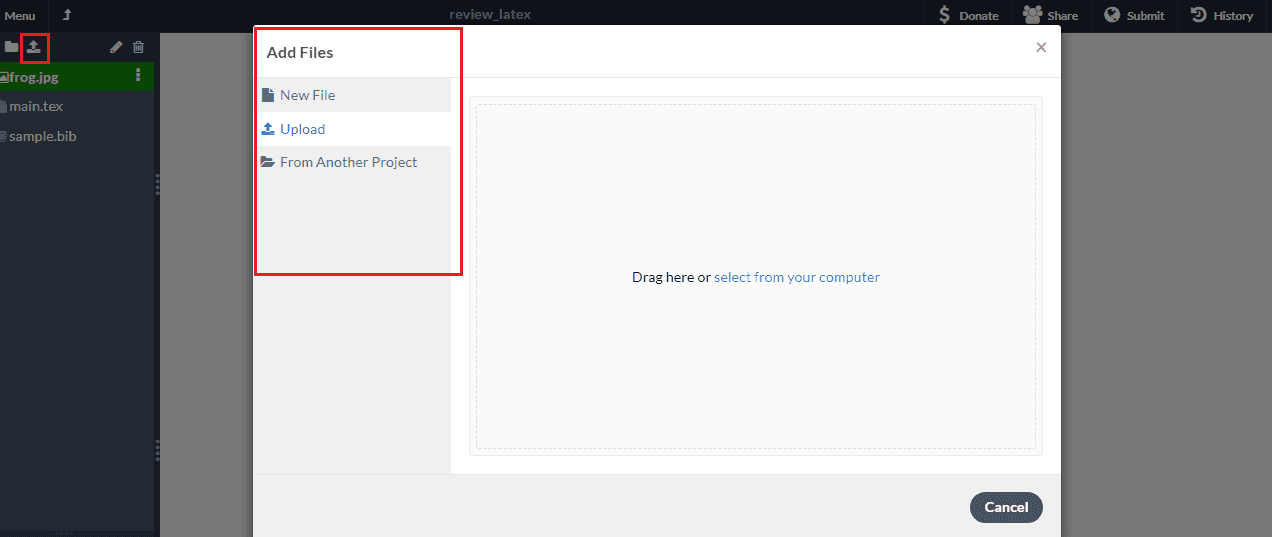
Task: Open the main Menu in top-left
Action: (x=20, y=15)
